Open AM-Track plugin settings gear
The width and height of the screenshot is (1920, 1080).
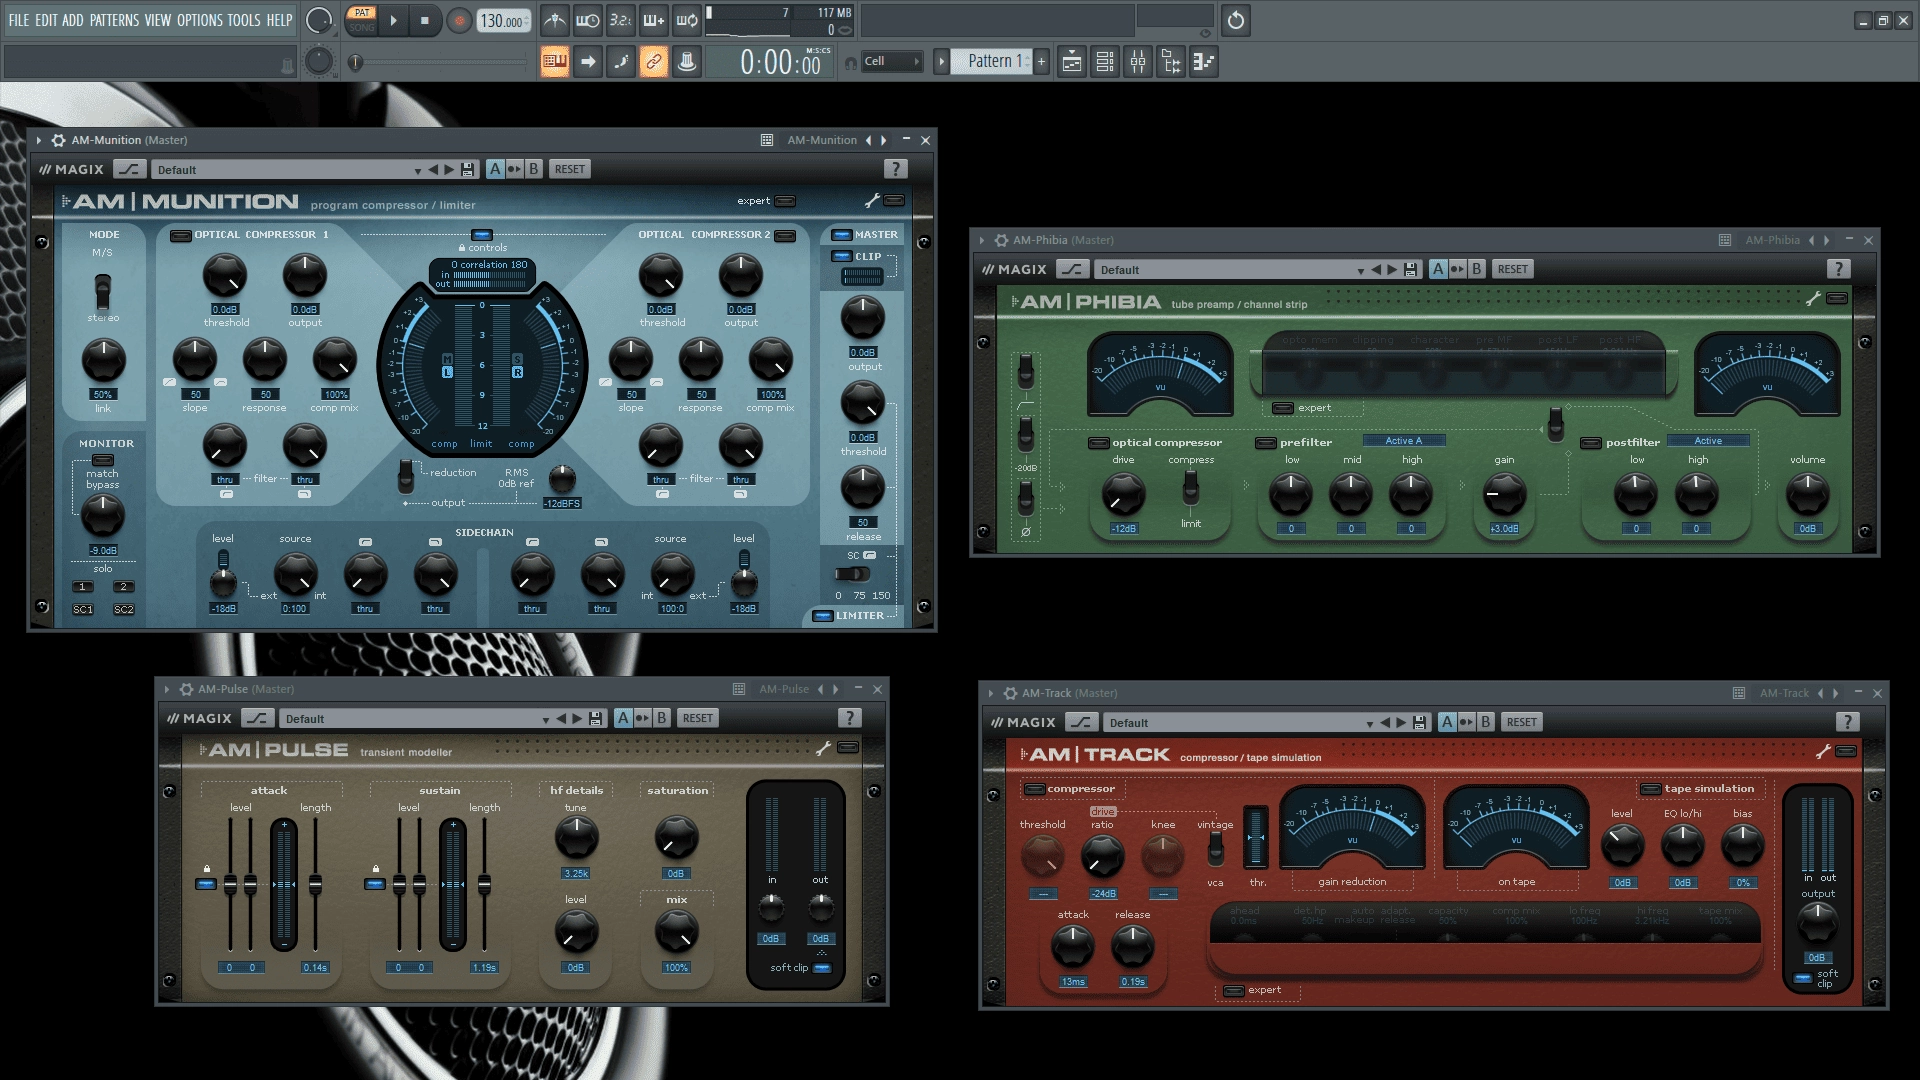[1010, 693]
